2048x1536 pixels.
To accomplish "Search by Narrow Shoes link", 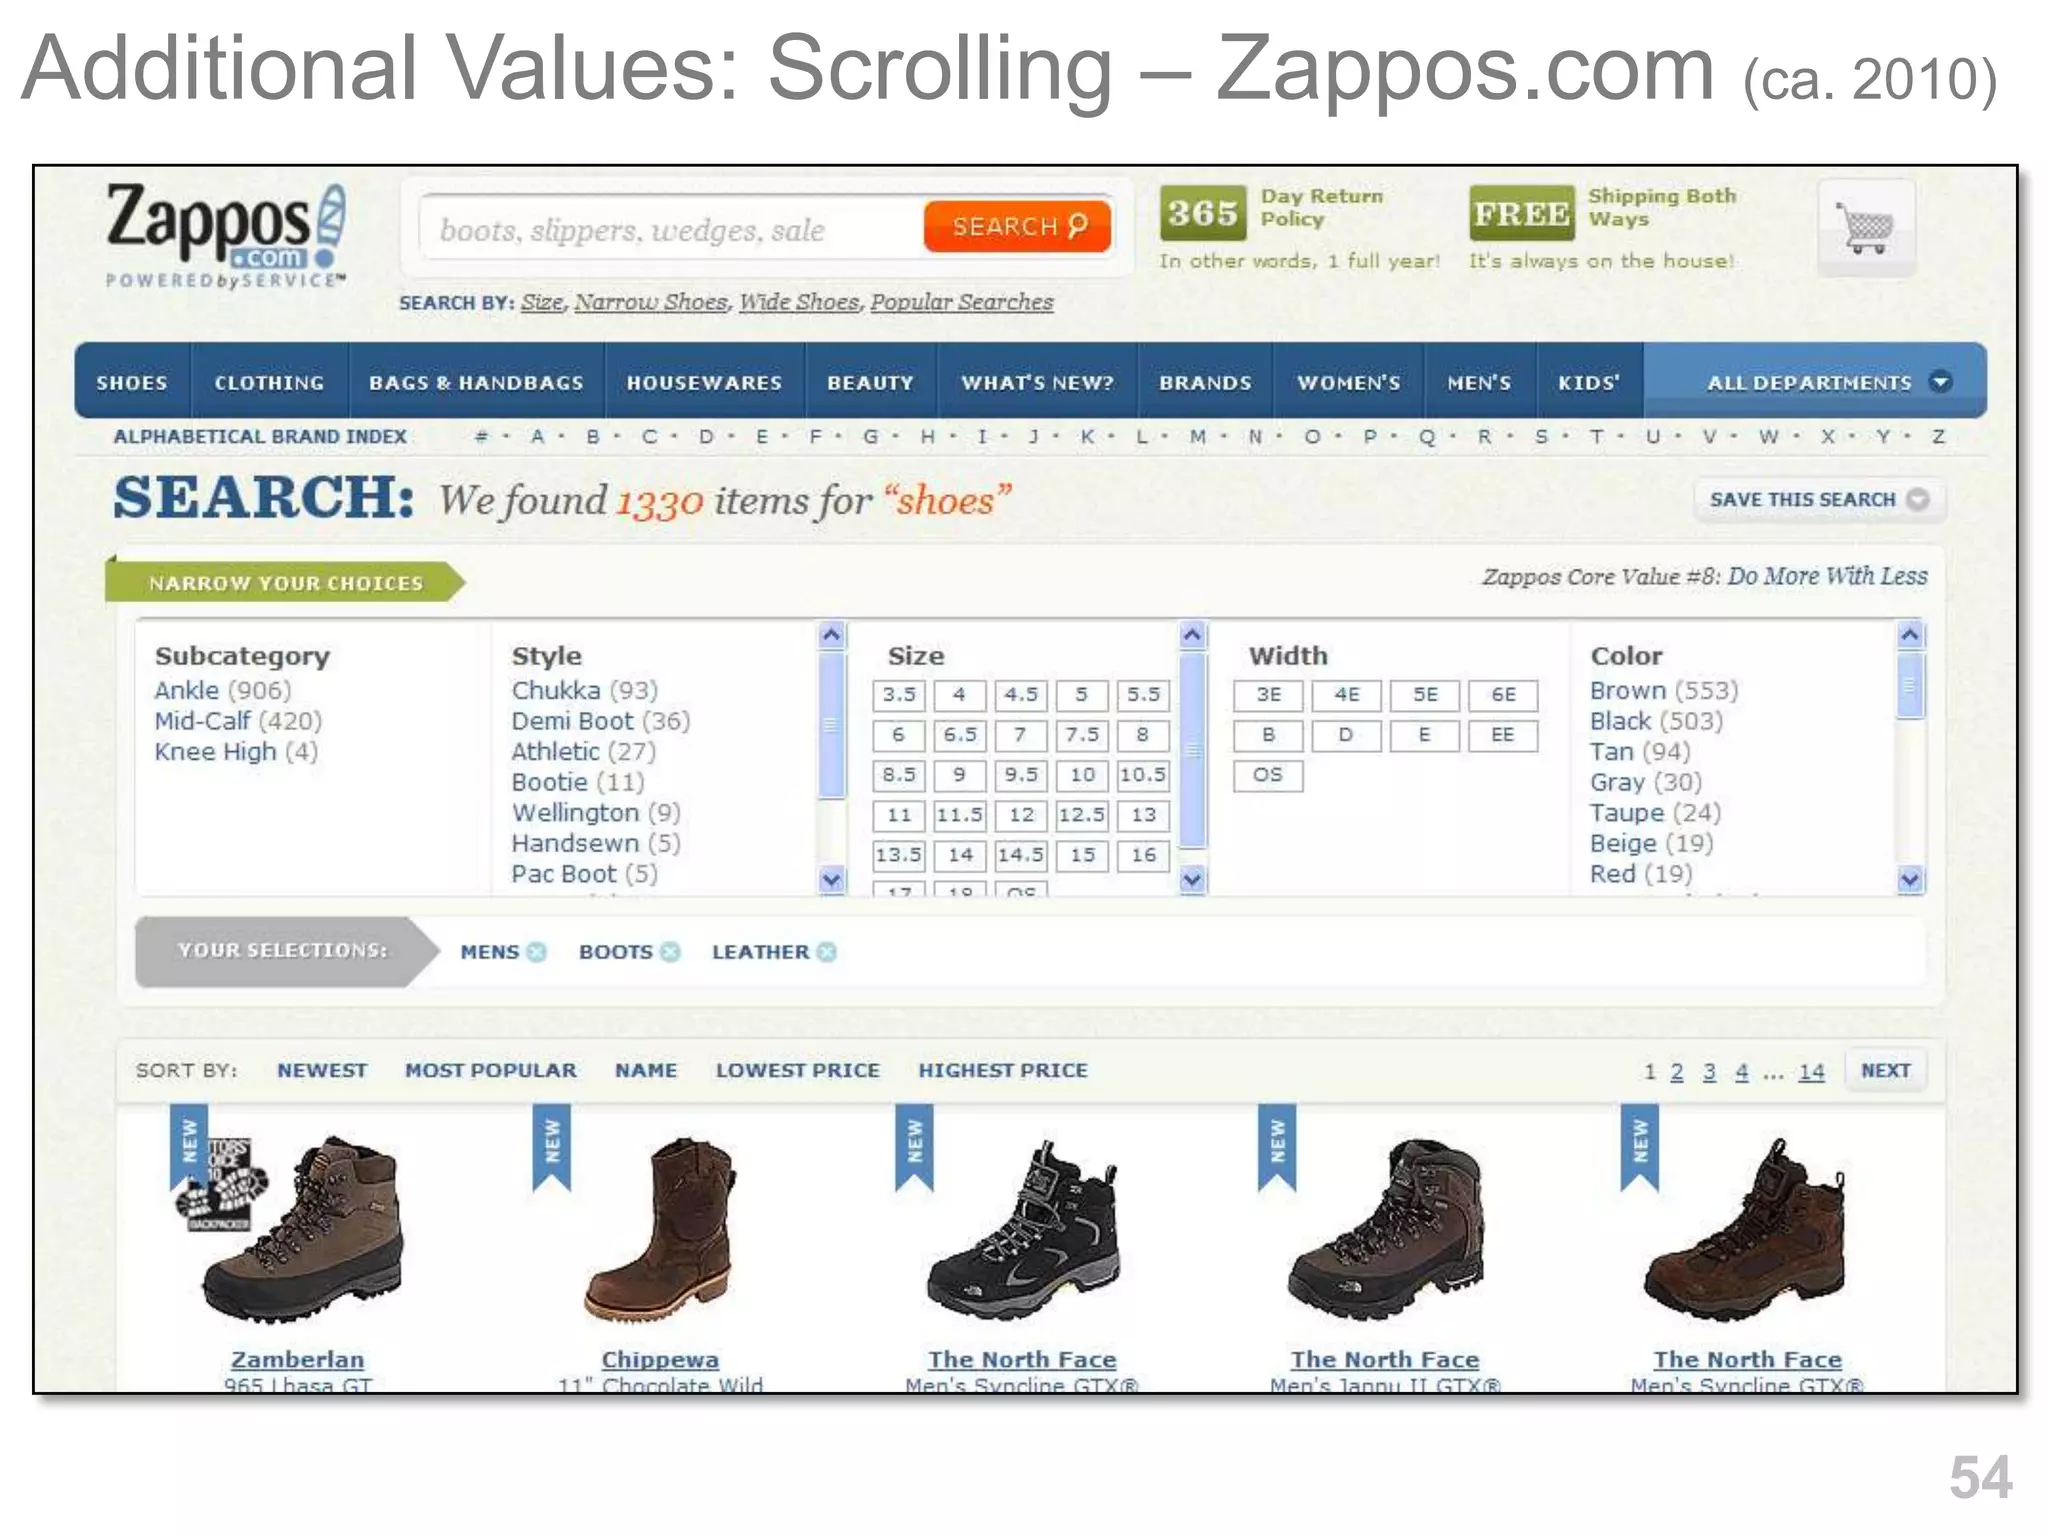I will (x=651, y=302).
